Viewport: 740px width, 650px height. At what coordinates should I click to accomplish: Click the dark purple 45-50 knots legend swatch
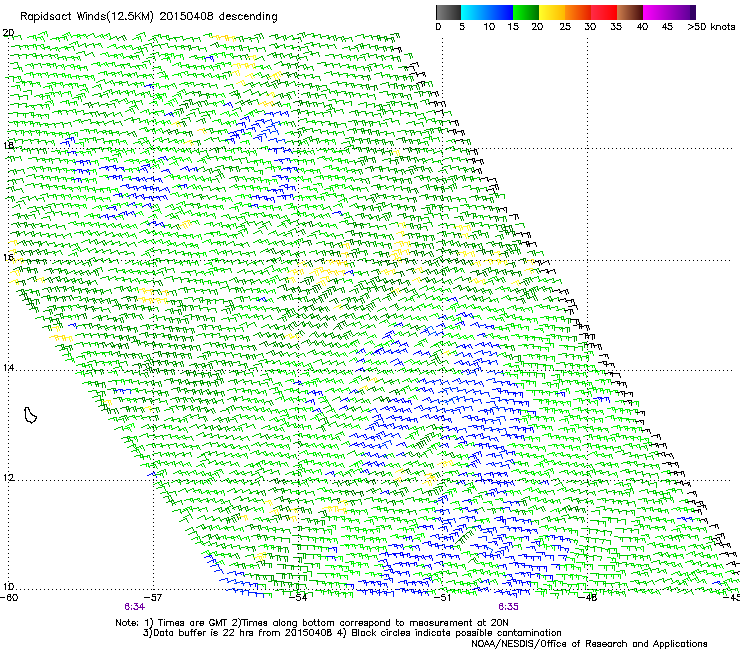click(x=682, y=12)
